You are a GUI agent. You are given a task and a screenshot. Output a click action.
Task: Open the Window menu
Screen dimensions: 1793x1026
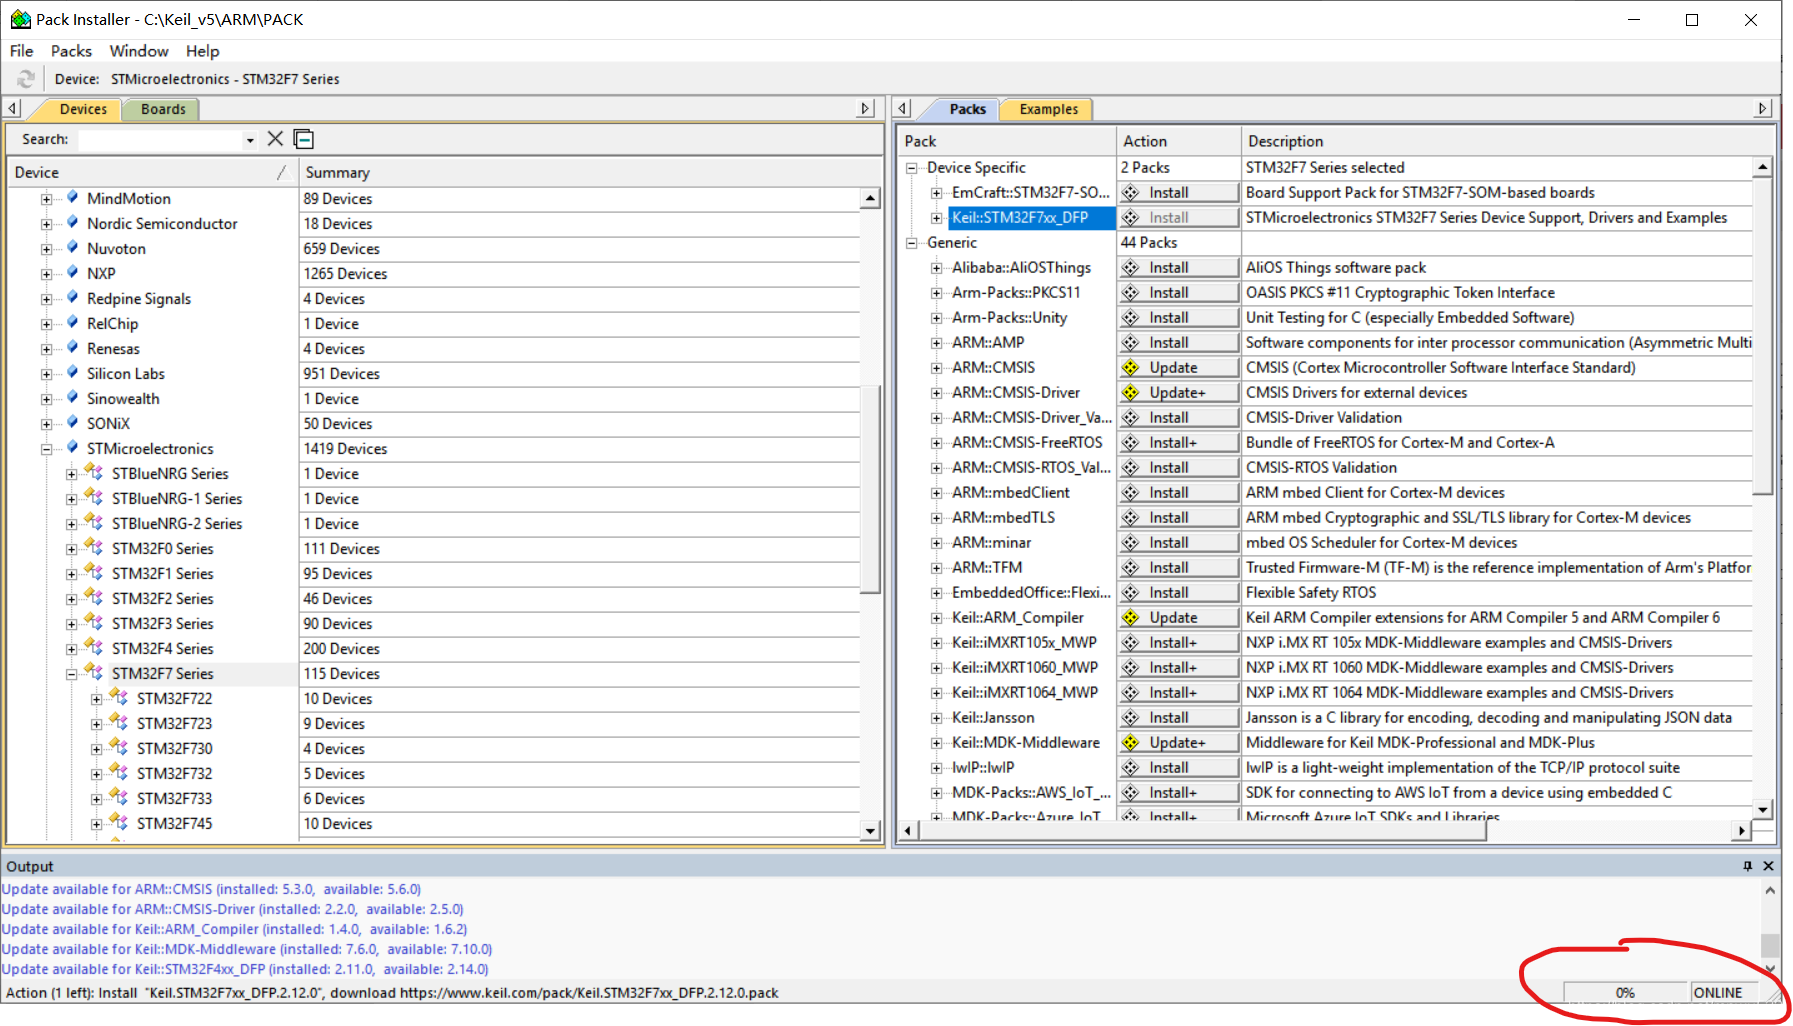(x=139, y=51)
